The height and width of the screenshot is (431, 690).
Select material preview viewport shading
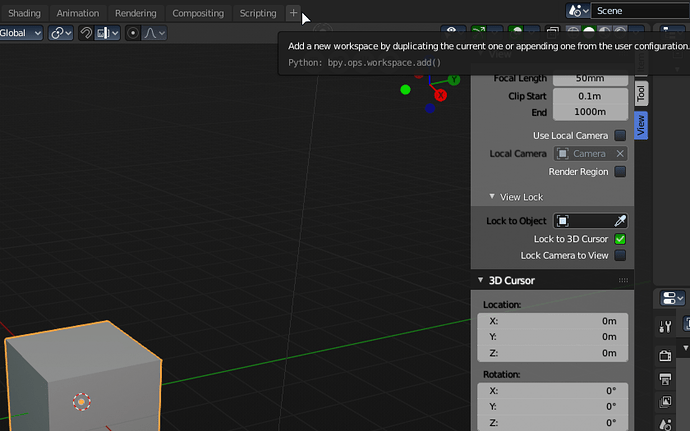(x=605, y=32)
